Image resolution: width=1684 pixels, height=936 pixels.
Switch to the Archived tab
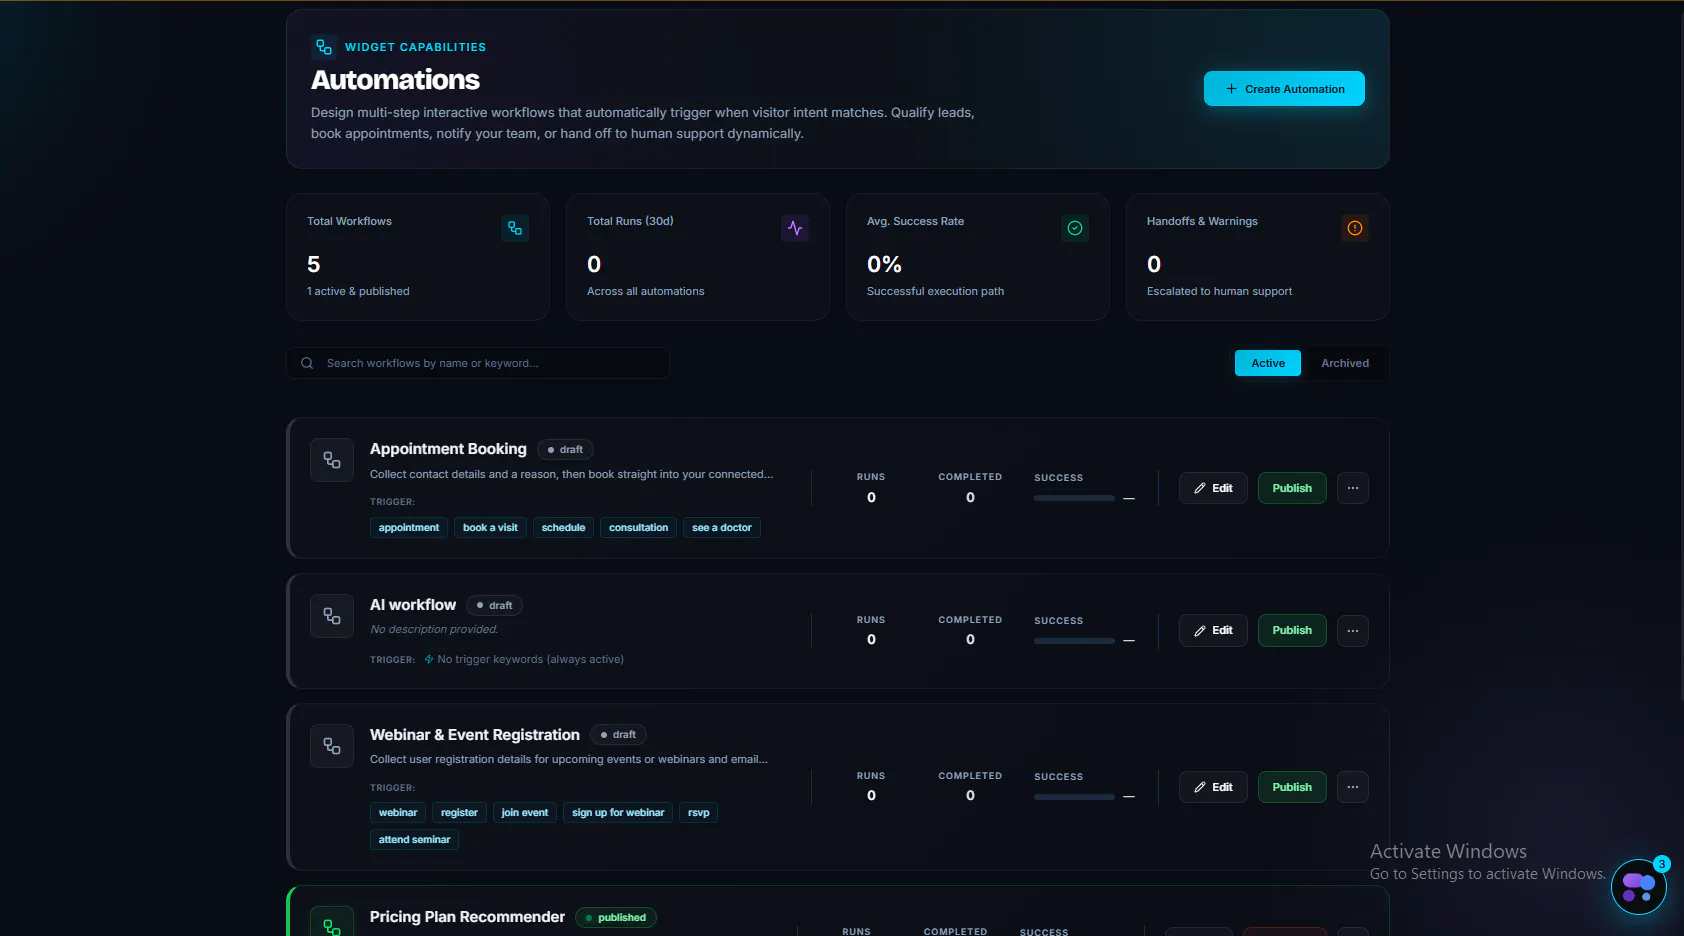click(x=1345, y=363)
